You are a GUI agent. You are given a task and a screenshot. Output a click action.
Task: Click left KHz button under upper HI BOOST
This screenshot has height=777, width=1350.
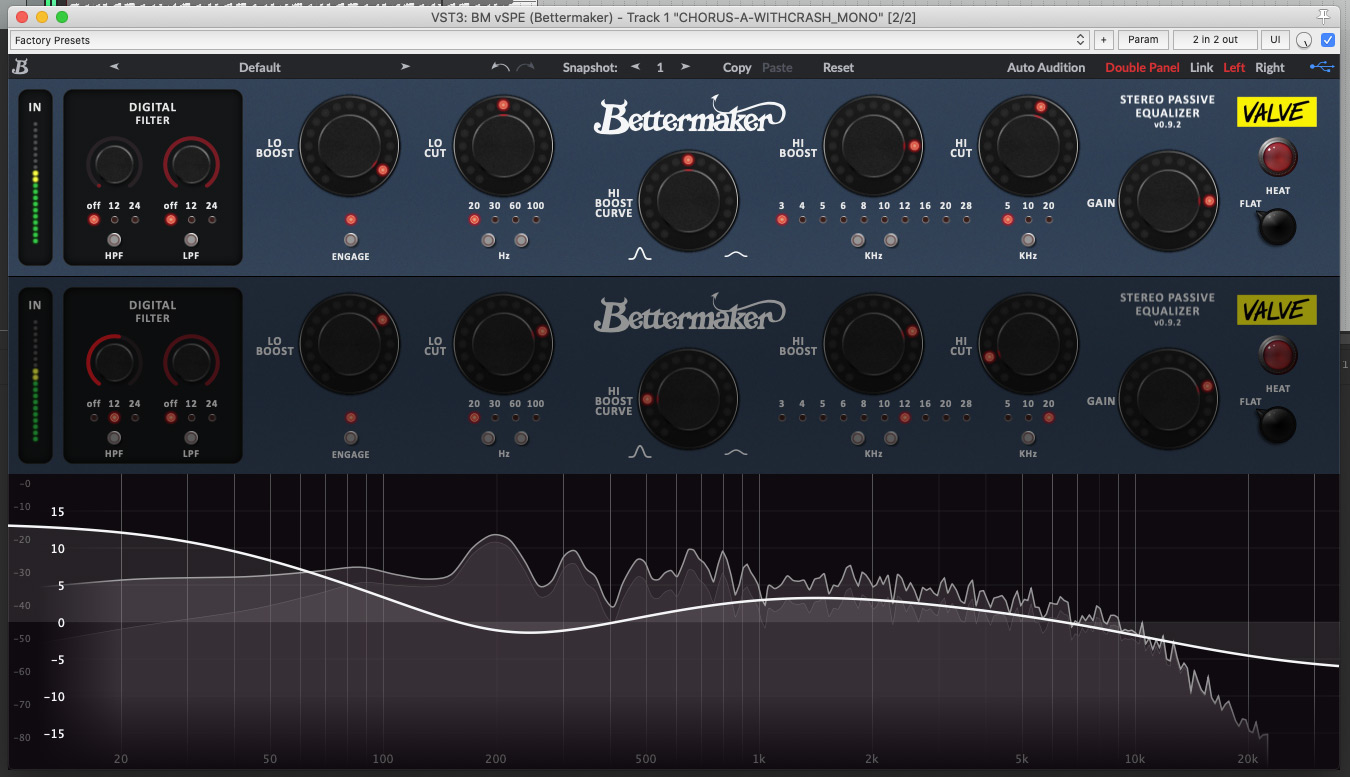click(857, 240)
